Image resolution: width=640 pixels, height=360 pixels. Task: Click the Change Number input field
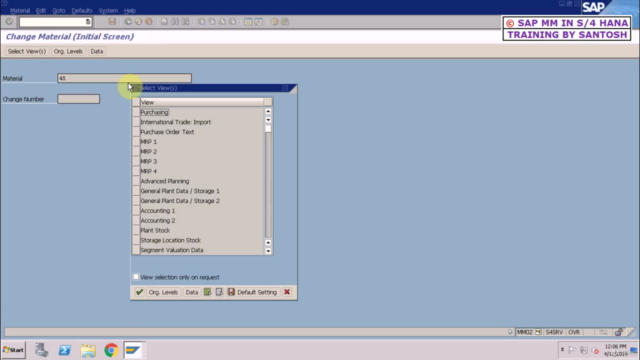point(78,99)
